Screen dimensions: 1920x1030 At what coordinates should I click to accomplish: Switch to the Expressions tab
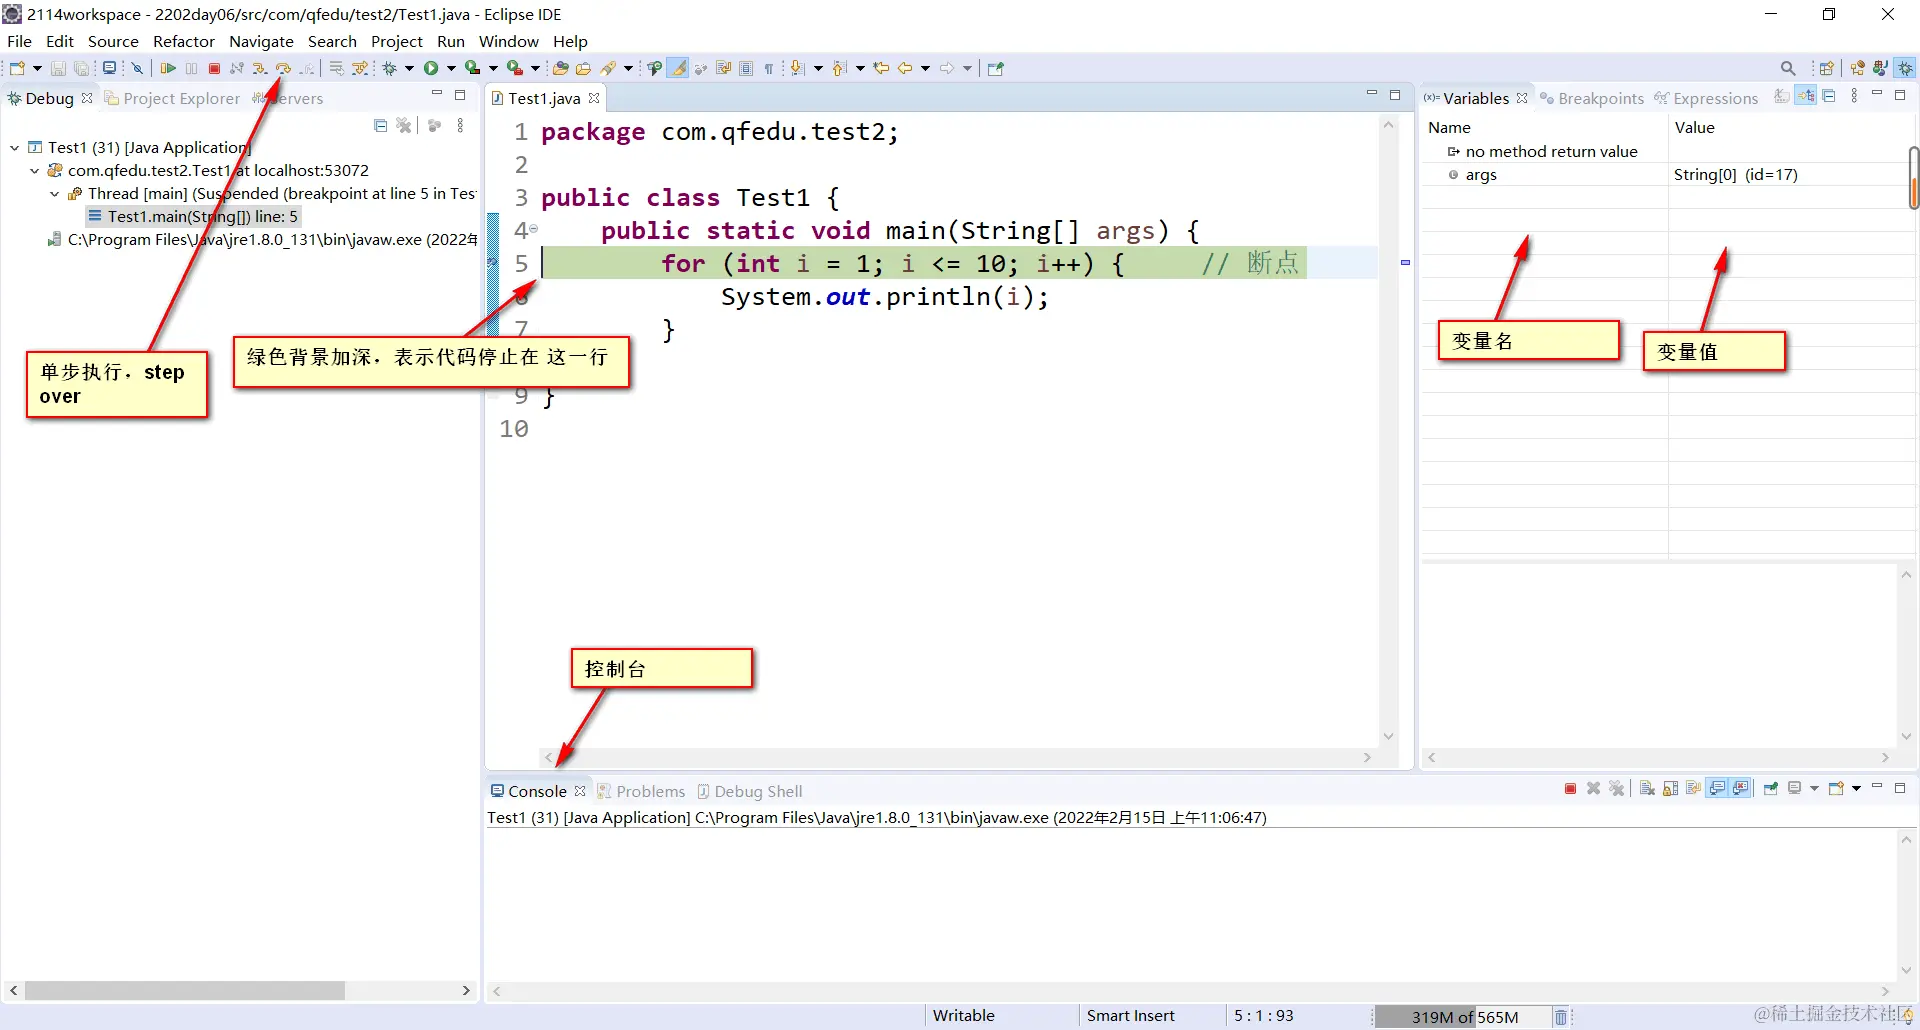pyautogui.click(x=1706, y=98)
